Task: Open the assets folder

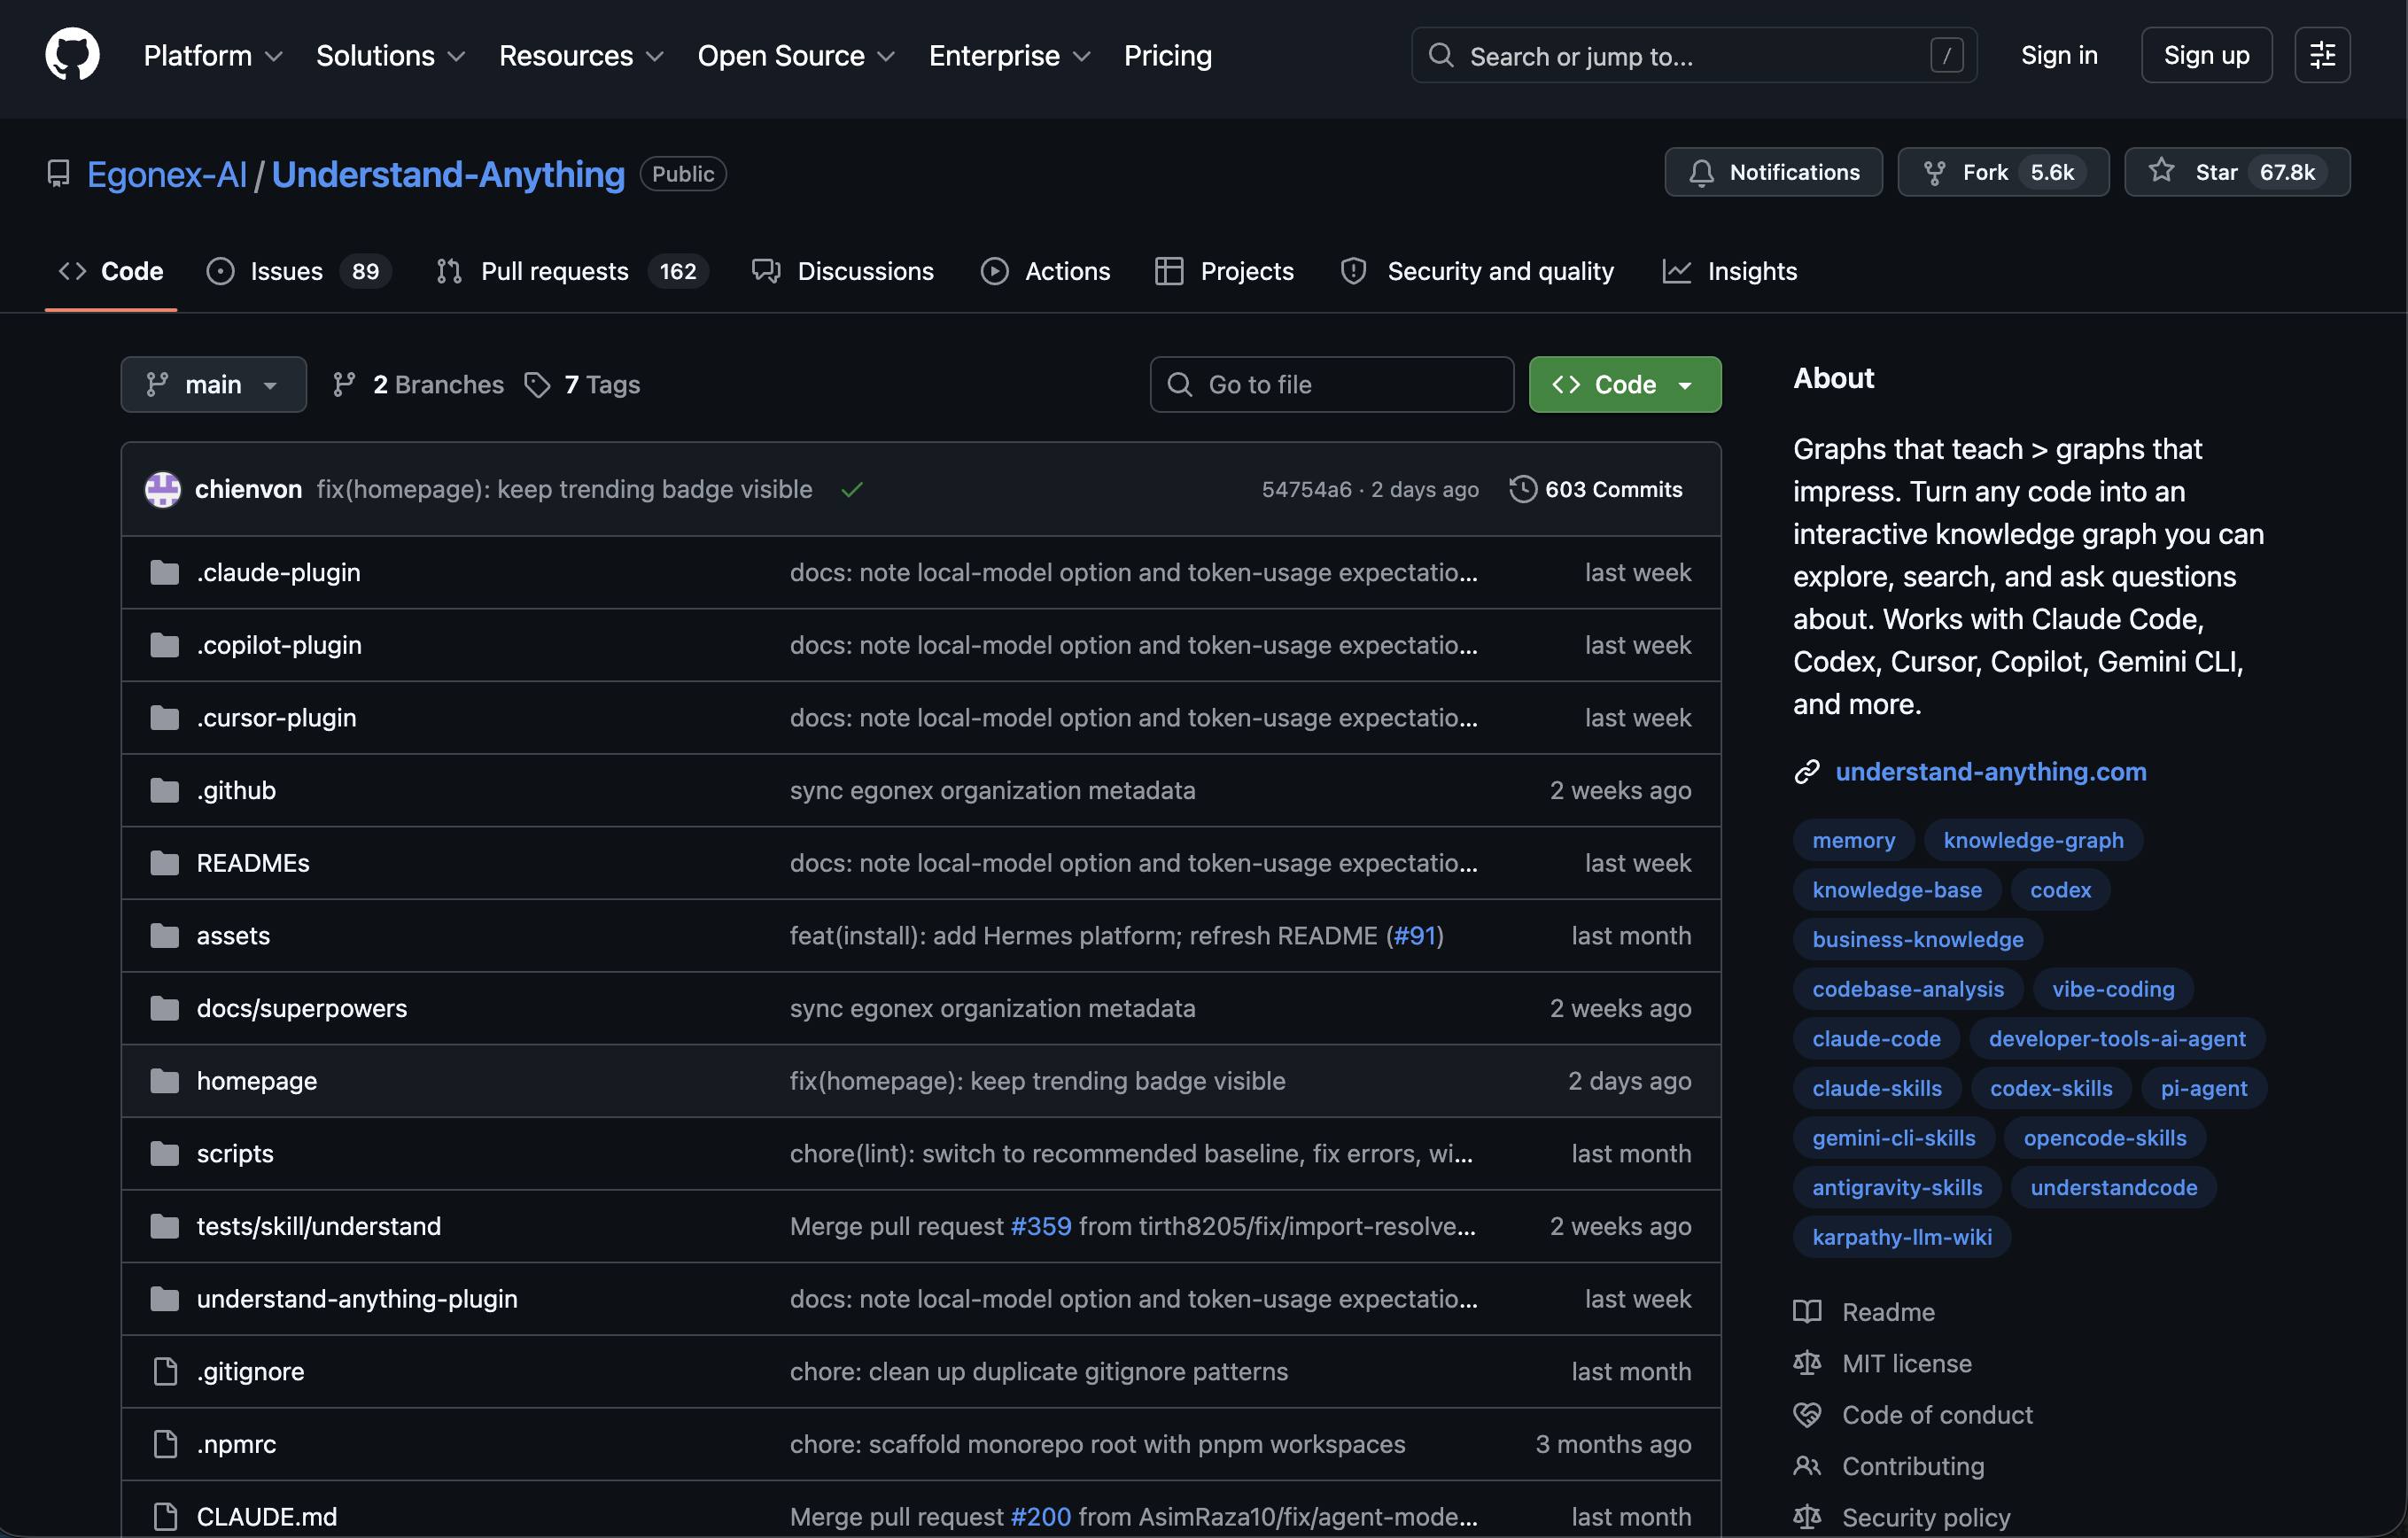Action: [x=233, y=936]
